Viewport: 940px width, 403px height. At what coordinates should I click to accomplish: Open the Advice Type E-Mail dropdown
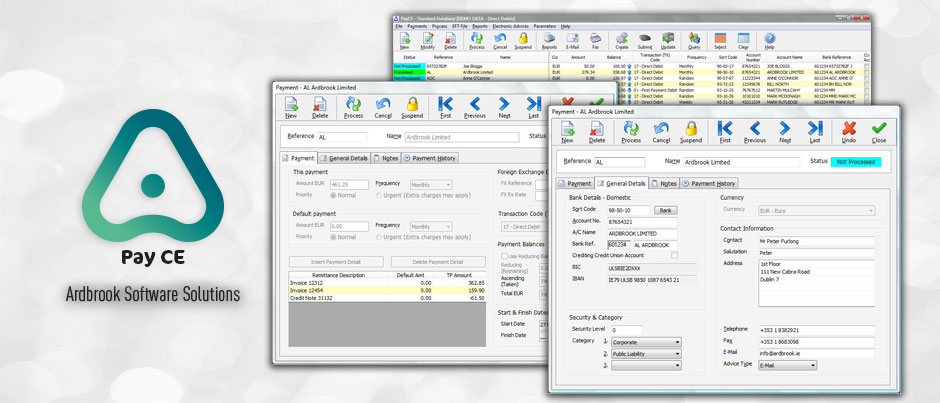pos(787,365)
